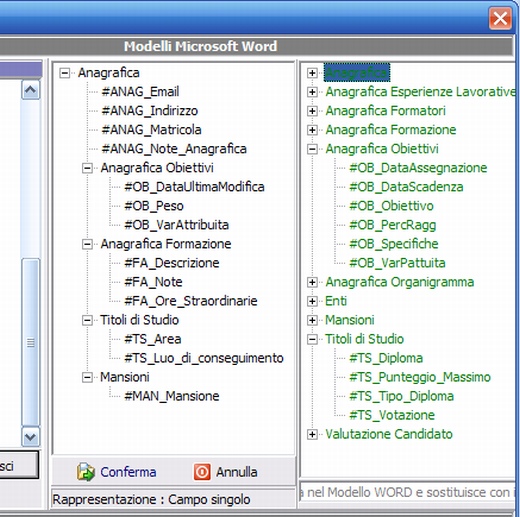
Task: Select #TS_Area field
Action: (153, 339)
